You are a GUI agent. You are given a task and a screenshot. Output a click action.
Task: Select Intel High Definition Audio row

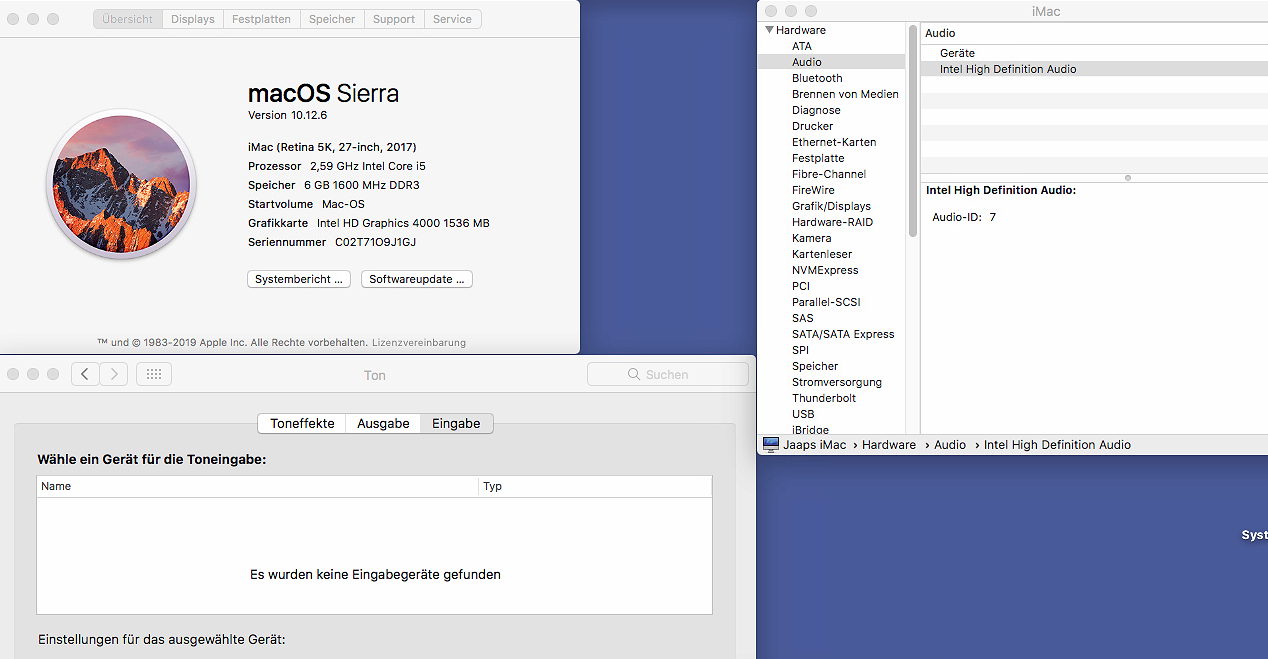1008,69
